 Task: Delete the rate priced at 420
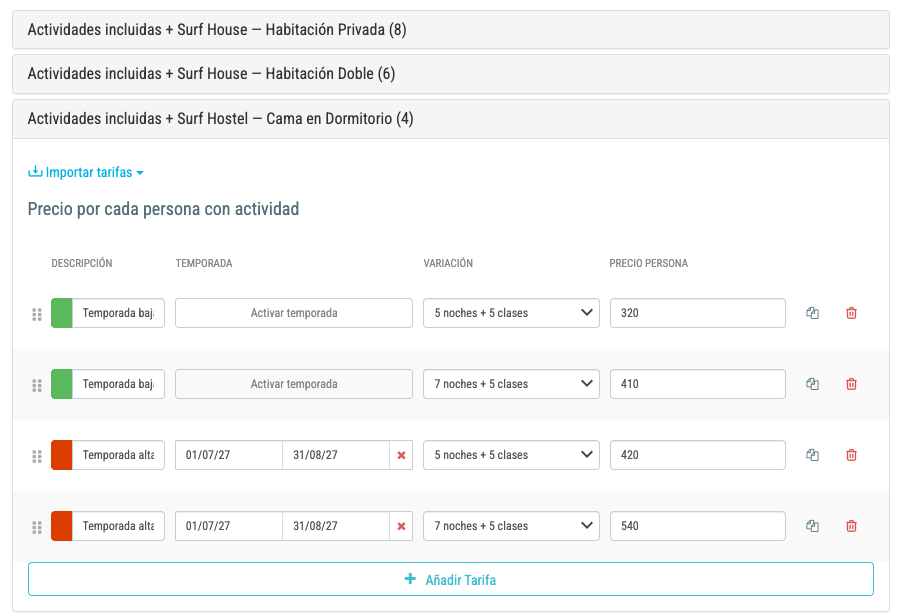tap(851, 455)
